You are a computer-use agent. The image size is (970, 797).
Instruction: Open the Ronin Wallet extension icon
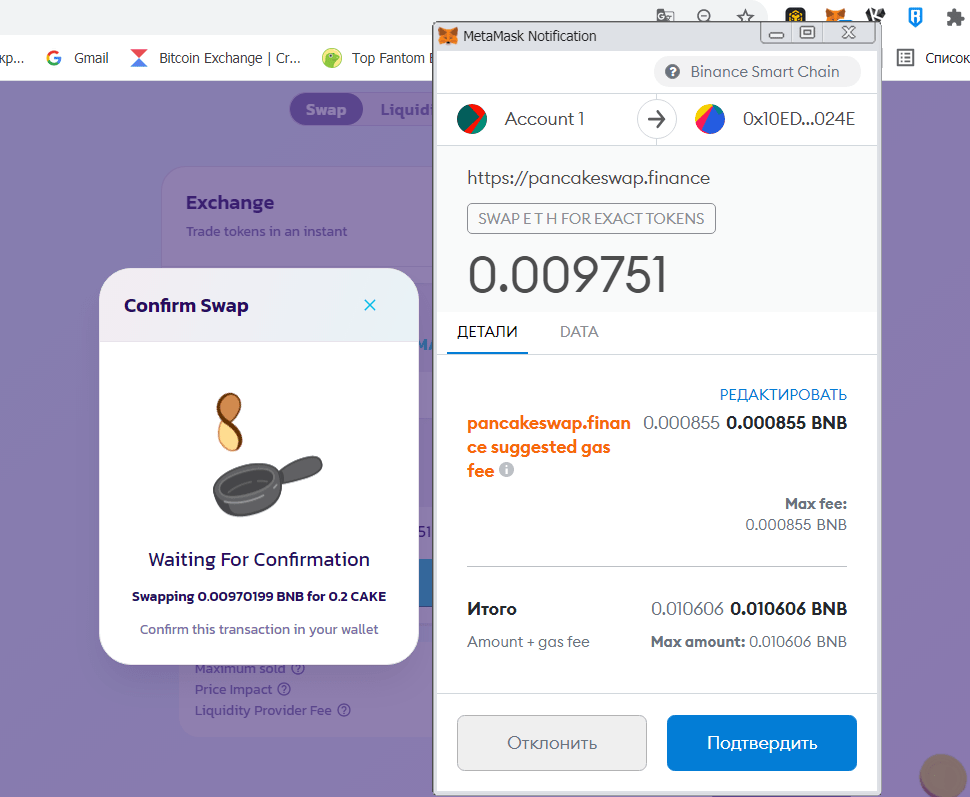click(x=914, y=16)
